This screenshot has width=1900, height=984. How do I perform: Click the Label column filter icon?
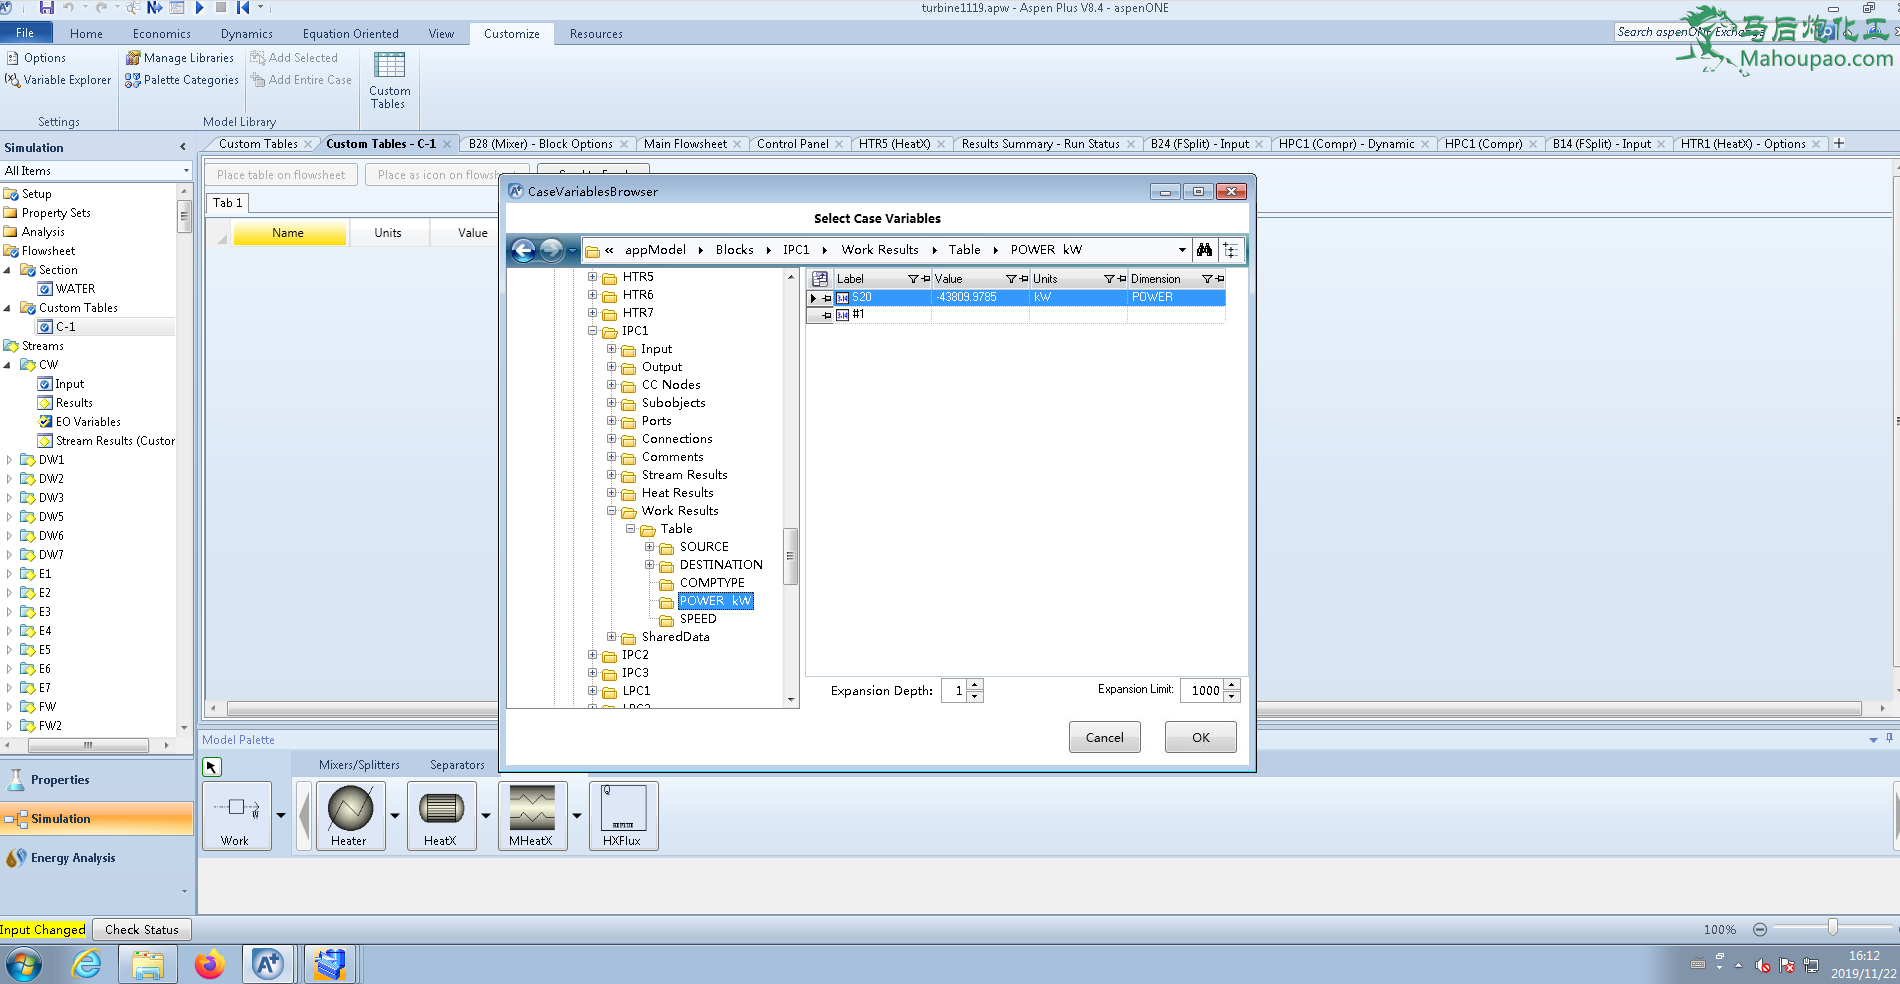pyautogui.click(x=913, y=279)
